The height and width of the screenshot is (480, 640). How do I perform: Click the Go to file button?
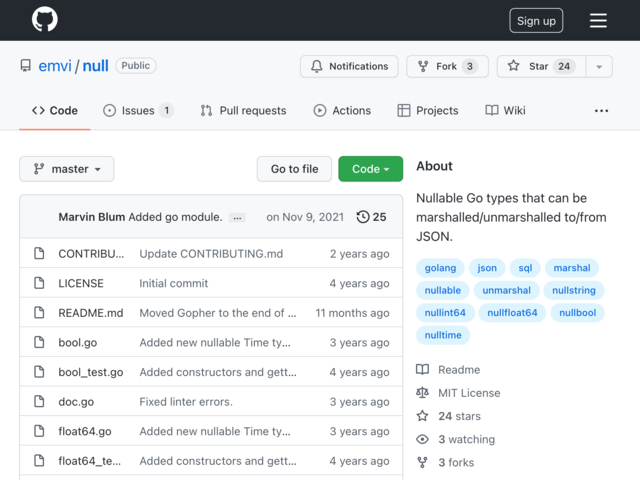[294, 169]
